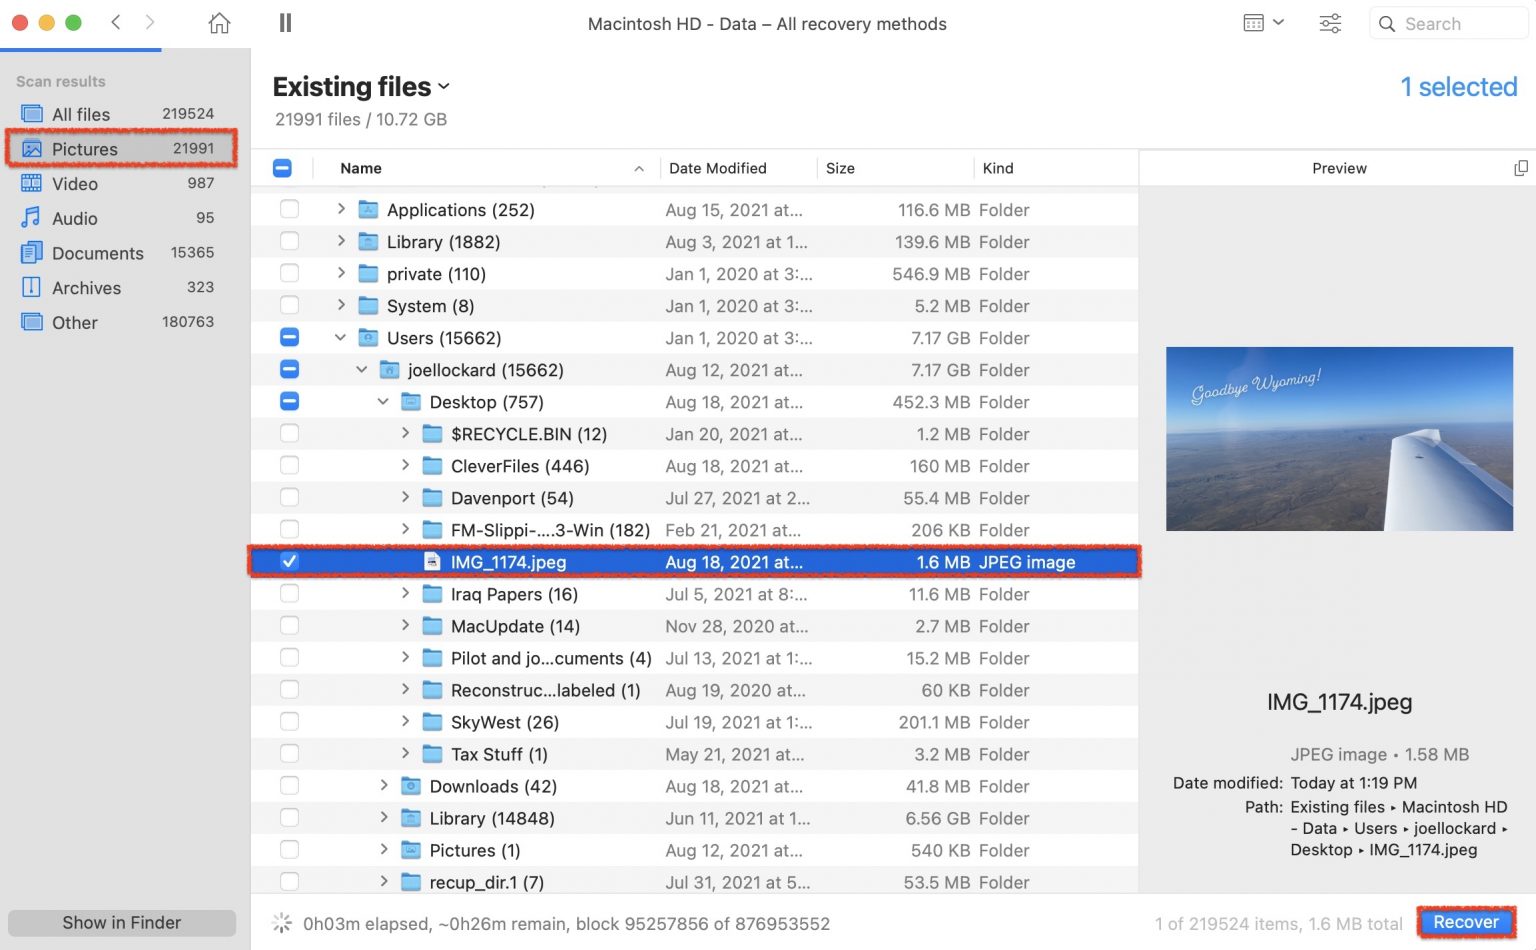The height and width of the screenshot is (950, 1536).
Task: Select the Documents category in the sidebar
Action: click(95, 253)
